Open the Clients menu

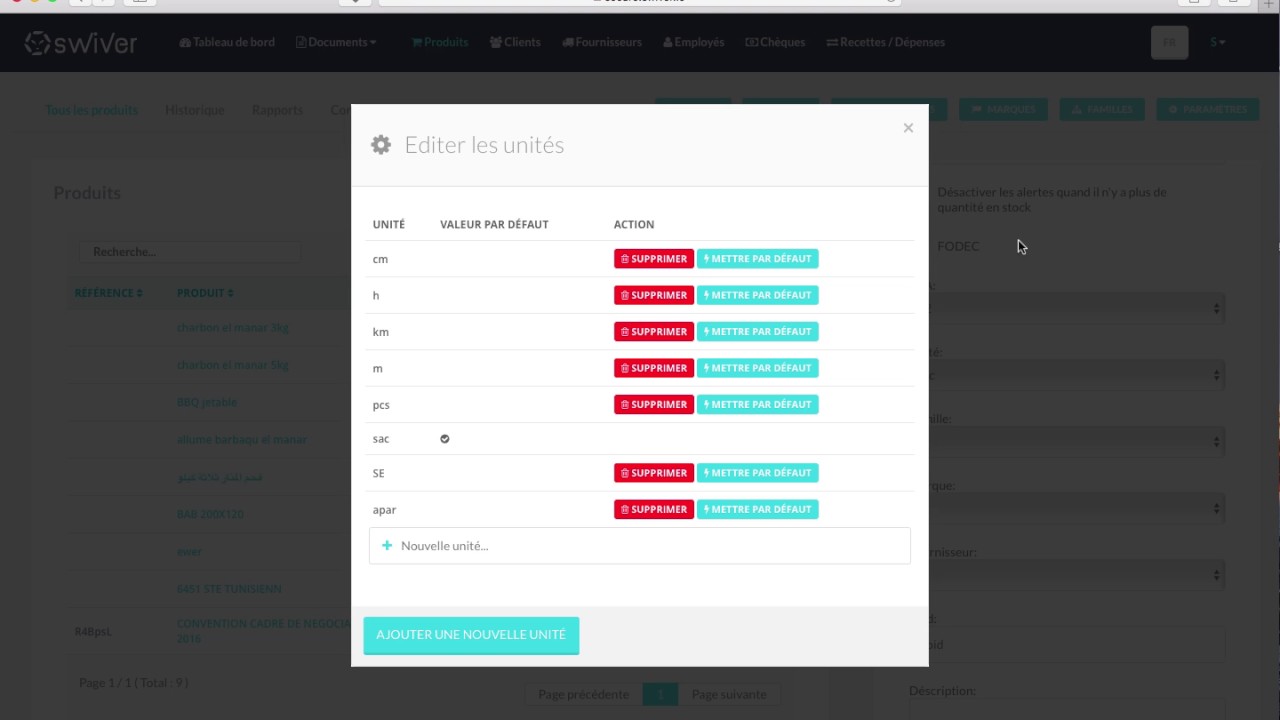click(x=515, y=42)
